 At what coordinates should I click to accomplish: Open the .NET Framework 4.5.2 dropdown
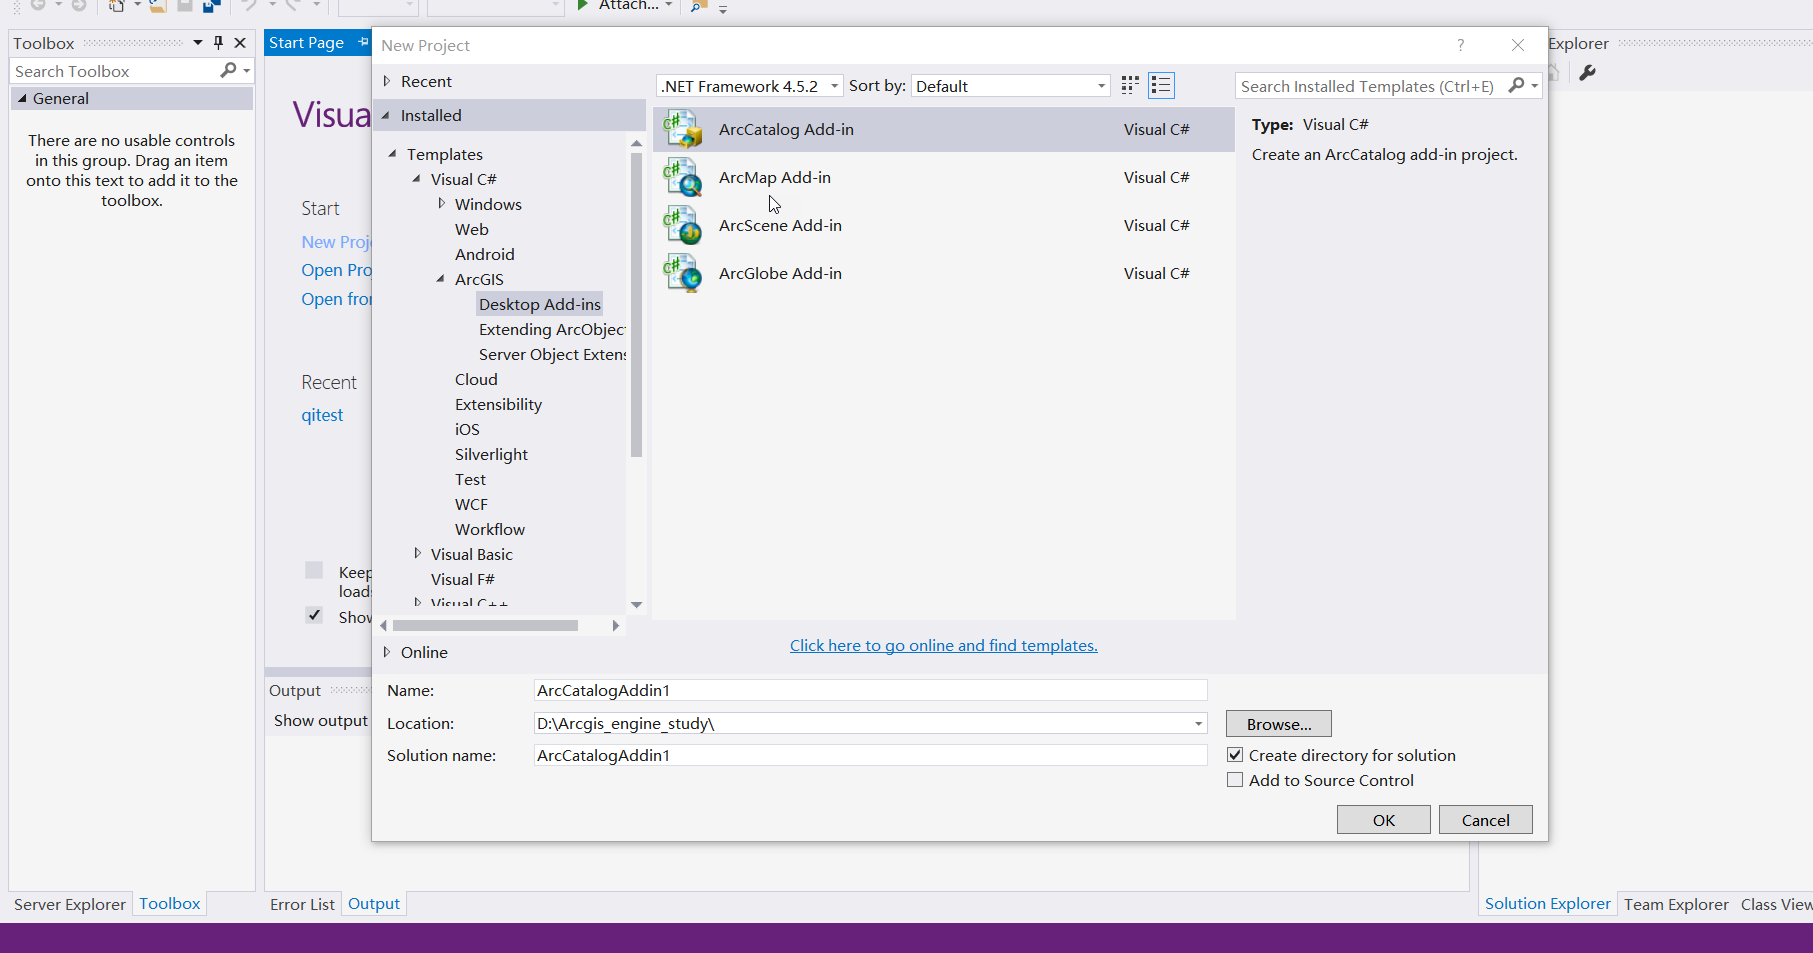(834, 86)
